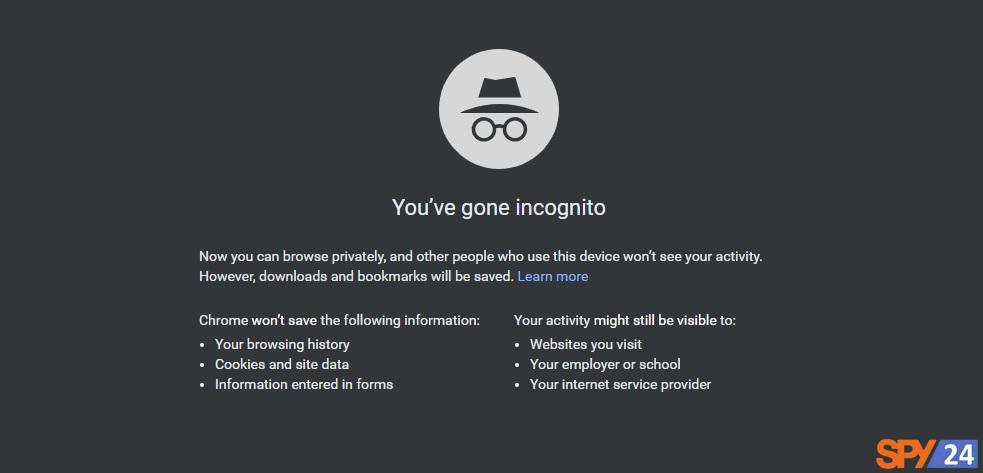Select 'Information entered in forms' item
Viewport: 983px width, 473px height.
pyautogui.click(x=304, y=385)
